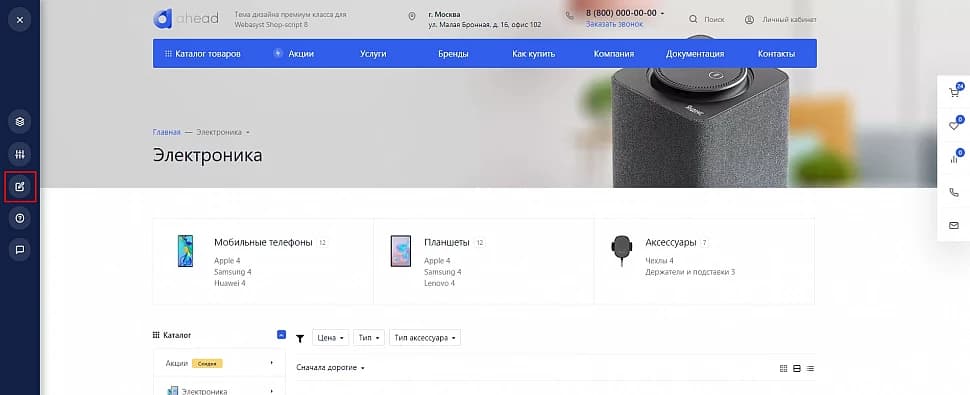970x395 pixels.
Task: Open Samsung 4 under Планшеты
Action: pos(442,272)
